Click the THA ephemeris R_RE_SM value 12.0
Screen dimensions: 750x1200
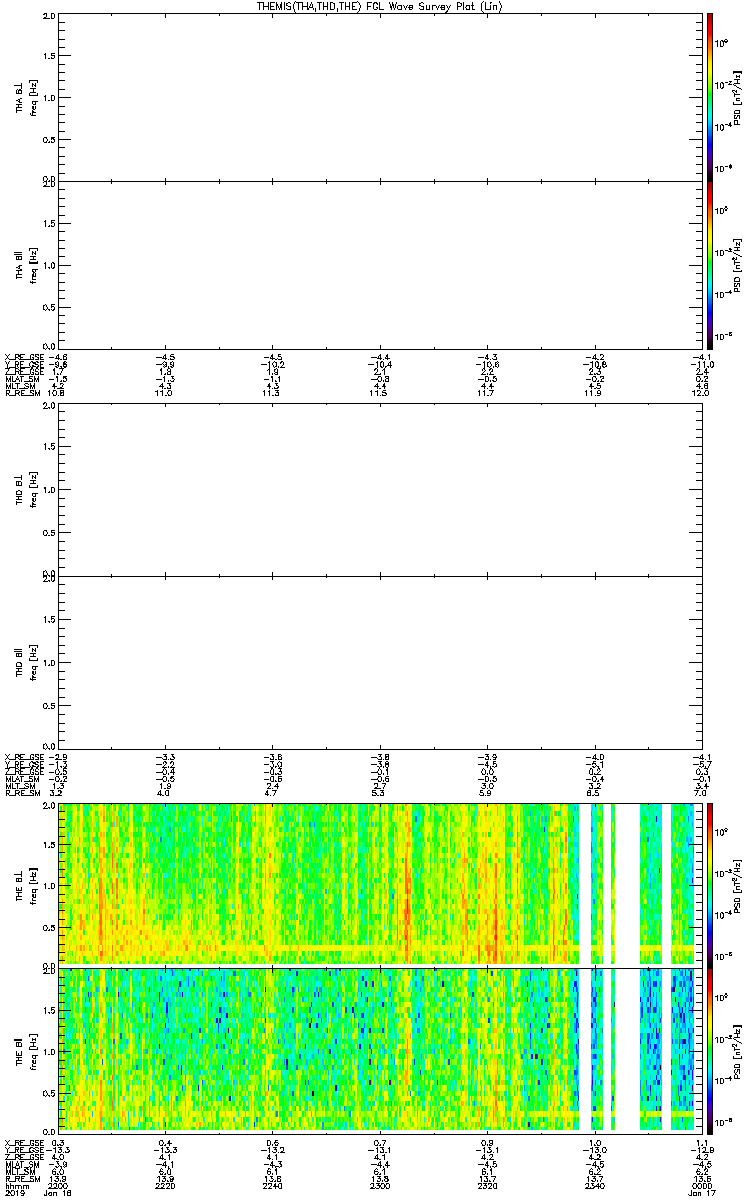coord(700,394)
